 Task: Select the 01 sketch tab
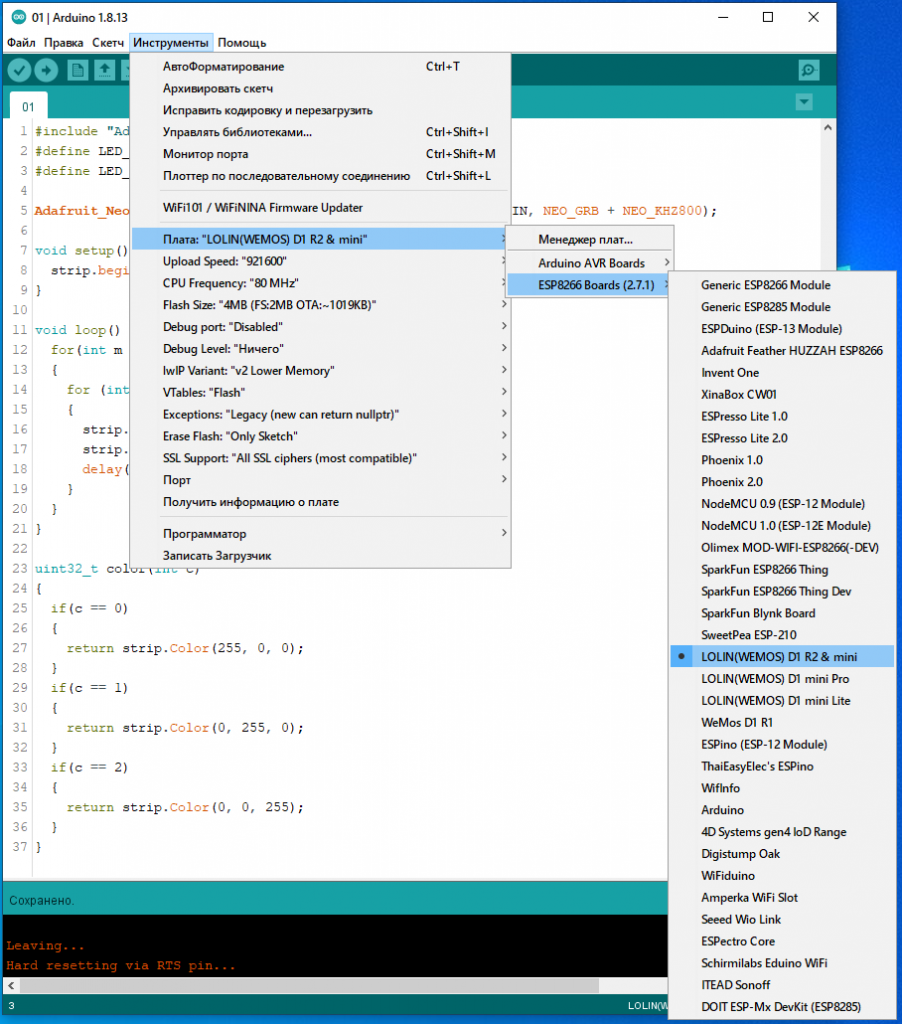pos(29,107)
